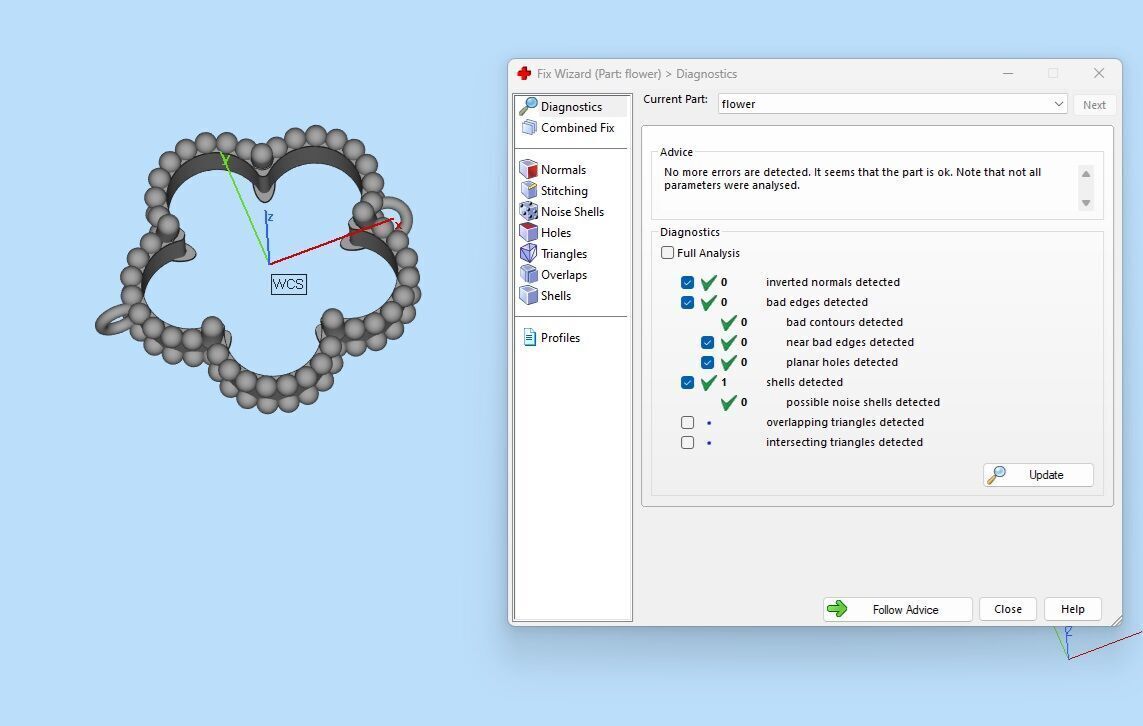Image resolution: width=1143 pixels, height=726 pixels.
Task: Click the Noise Shells dice icon
Action: tap(528, 211)
